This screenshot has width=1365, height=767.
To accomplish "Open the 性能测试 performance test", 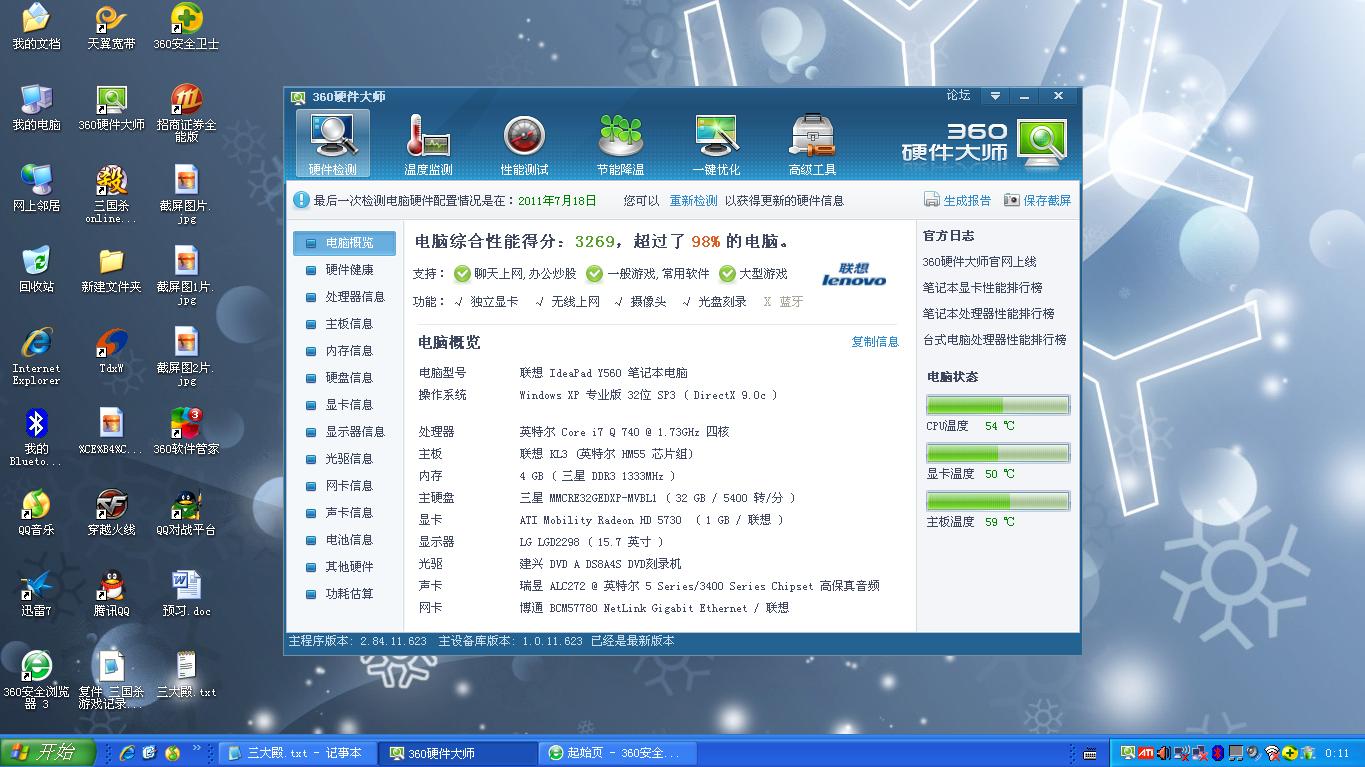I will point(524,144).
